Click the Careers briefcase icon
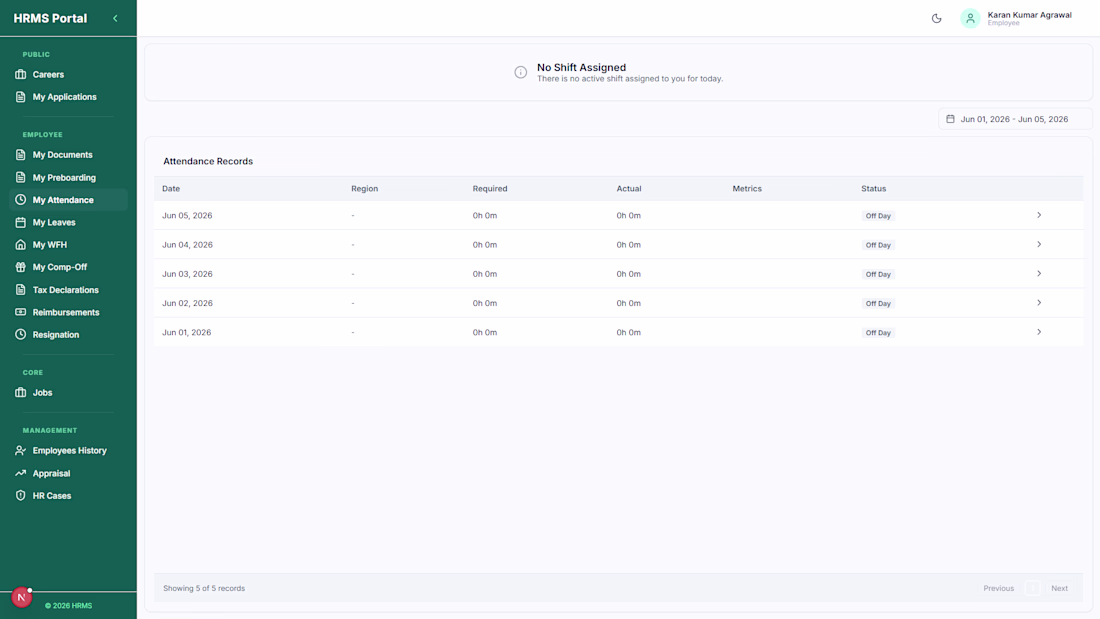Viewport: 1100px width, 619px height. click(20, 74)
